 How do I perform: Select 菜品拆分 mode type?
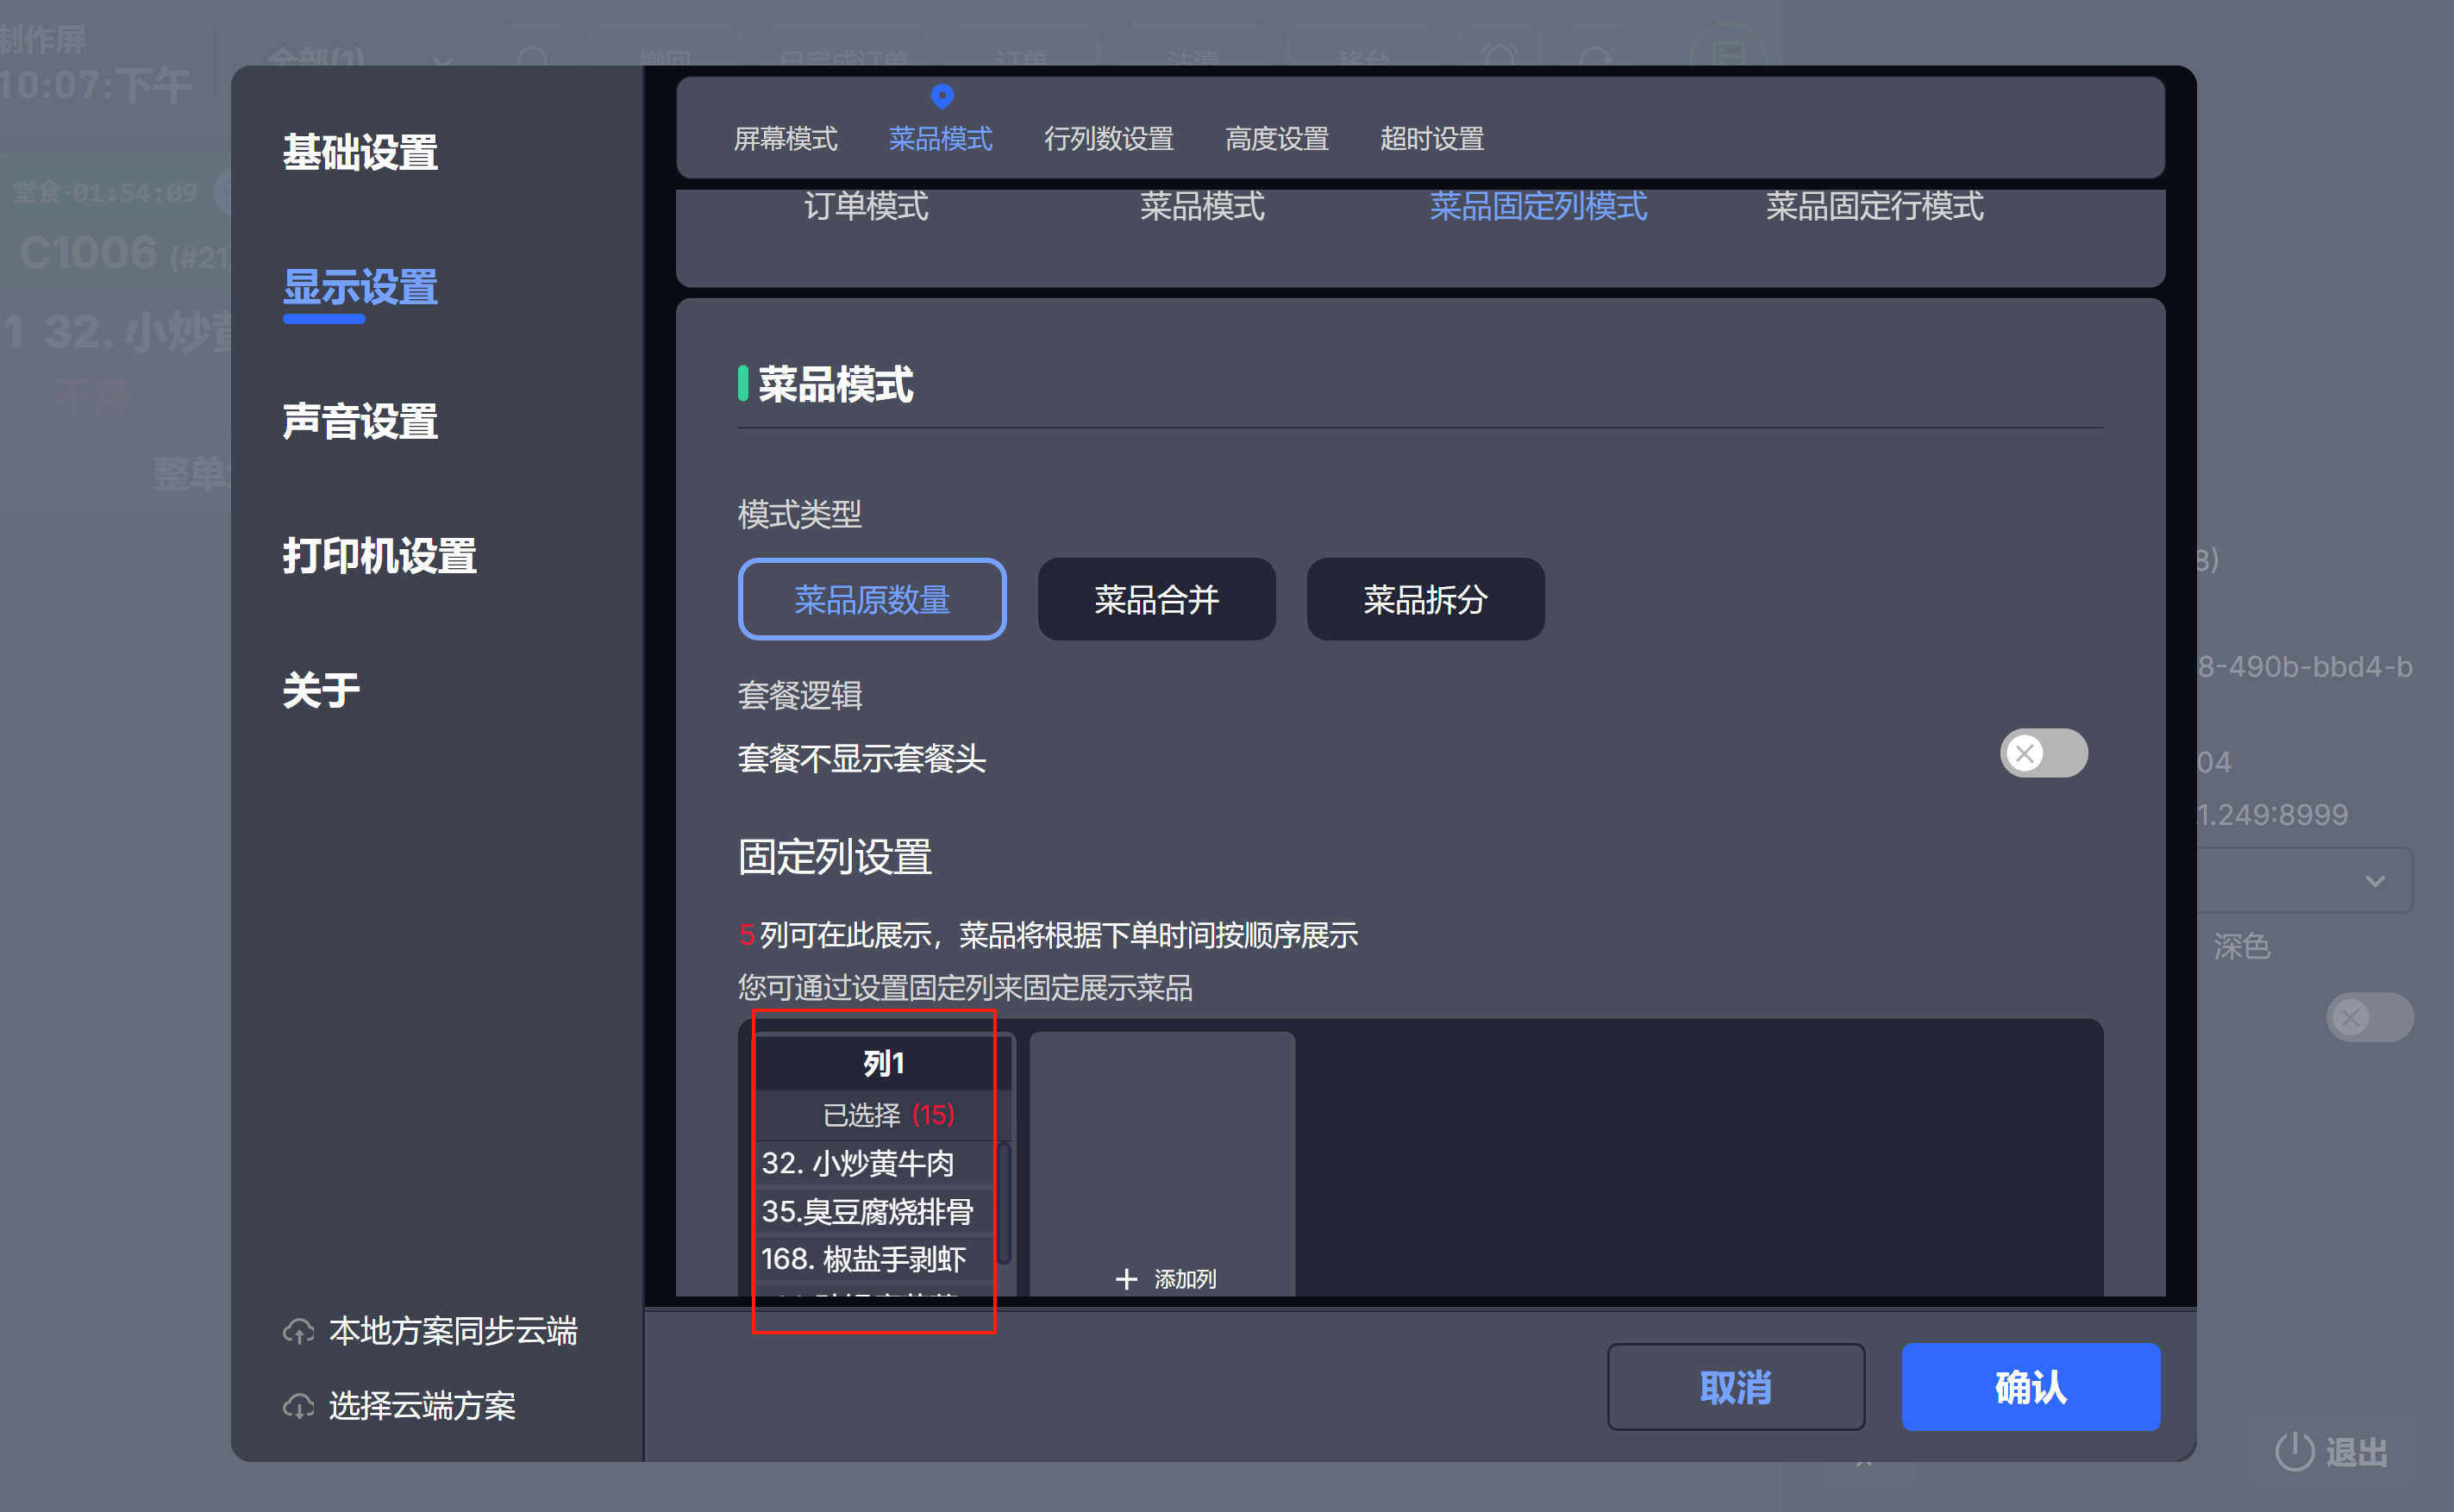pos(1425,599)
